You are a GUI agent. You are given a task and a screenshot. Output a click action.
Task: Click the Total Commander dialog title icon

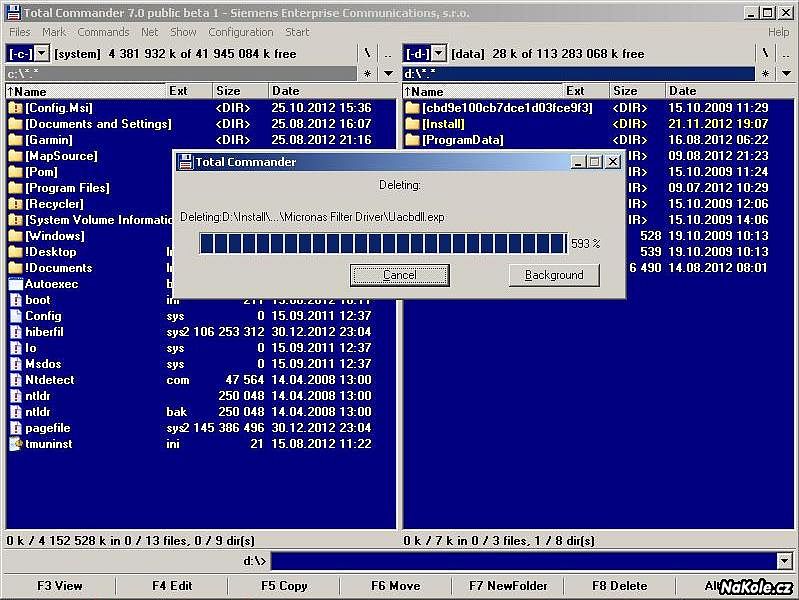[185, 162]
